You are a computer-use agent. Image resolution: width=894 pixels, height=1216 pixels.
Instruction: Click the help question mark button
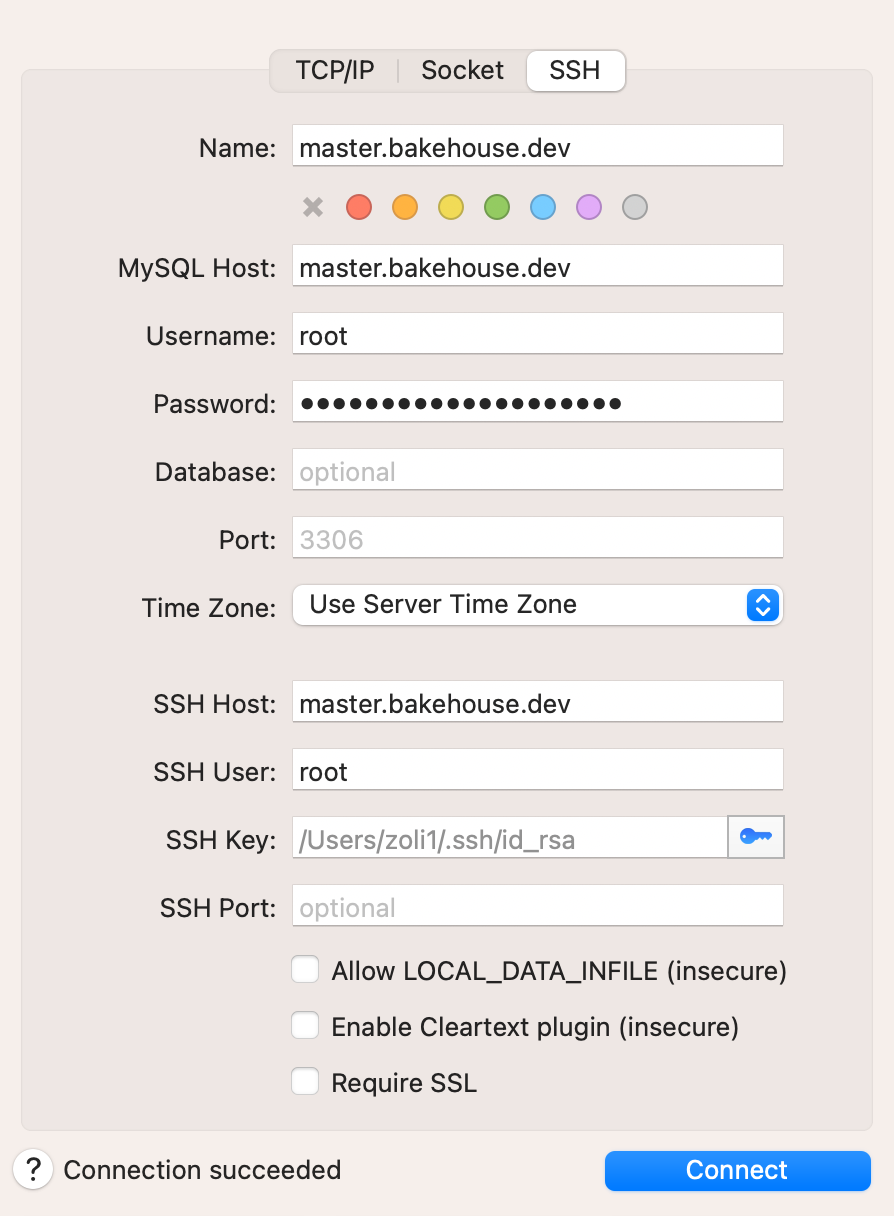coord(33,1169)
